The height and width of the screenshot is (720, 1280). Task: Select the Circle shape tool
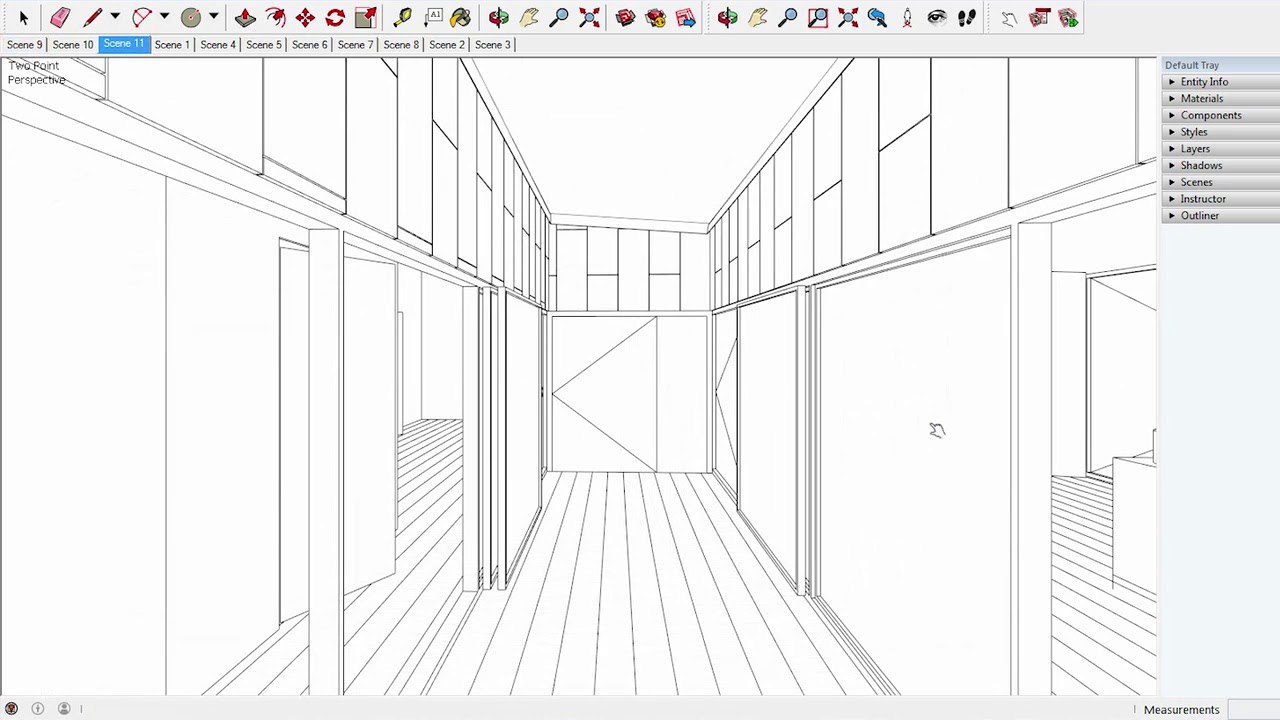click(190, 17)
